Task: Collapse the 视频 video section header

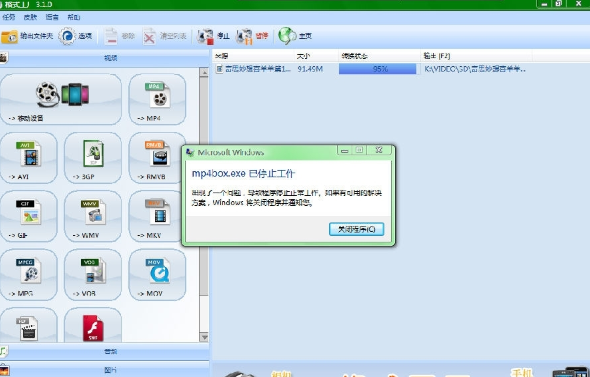Action: pyautogui.click(x=105, y=58)
